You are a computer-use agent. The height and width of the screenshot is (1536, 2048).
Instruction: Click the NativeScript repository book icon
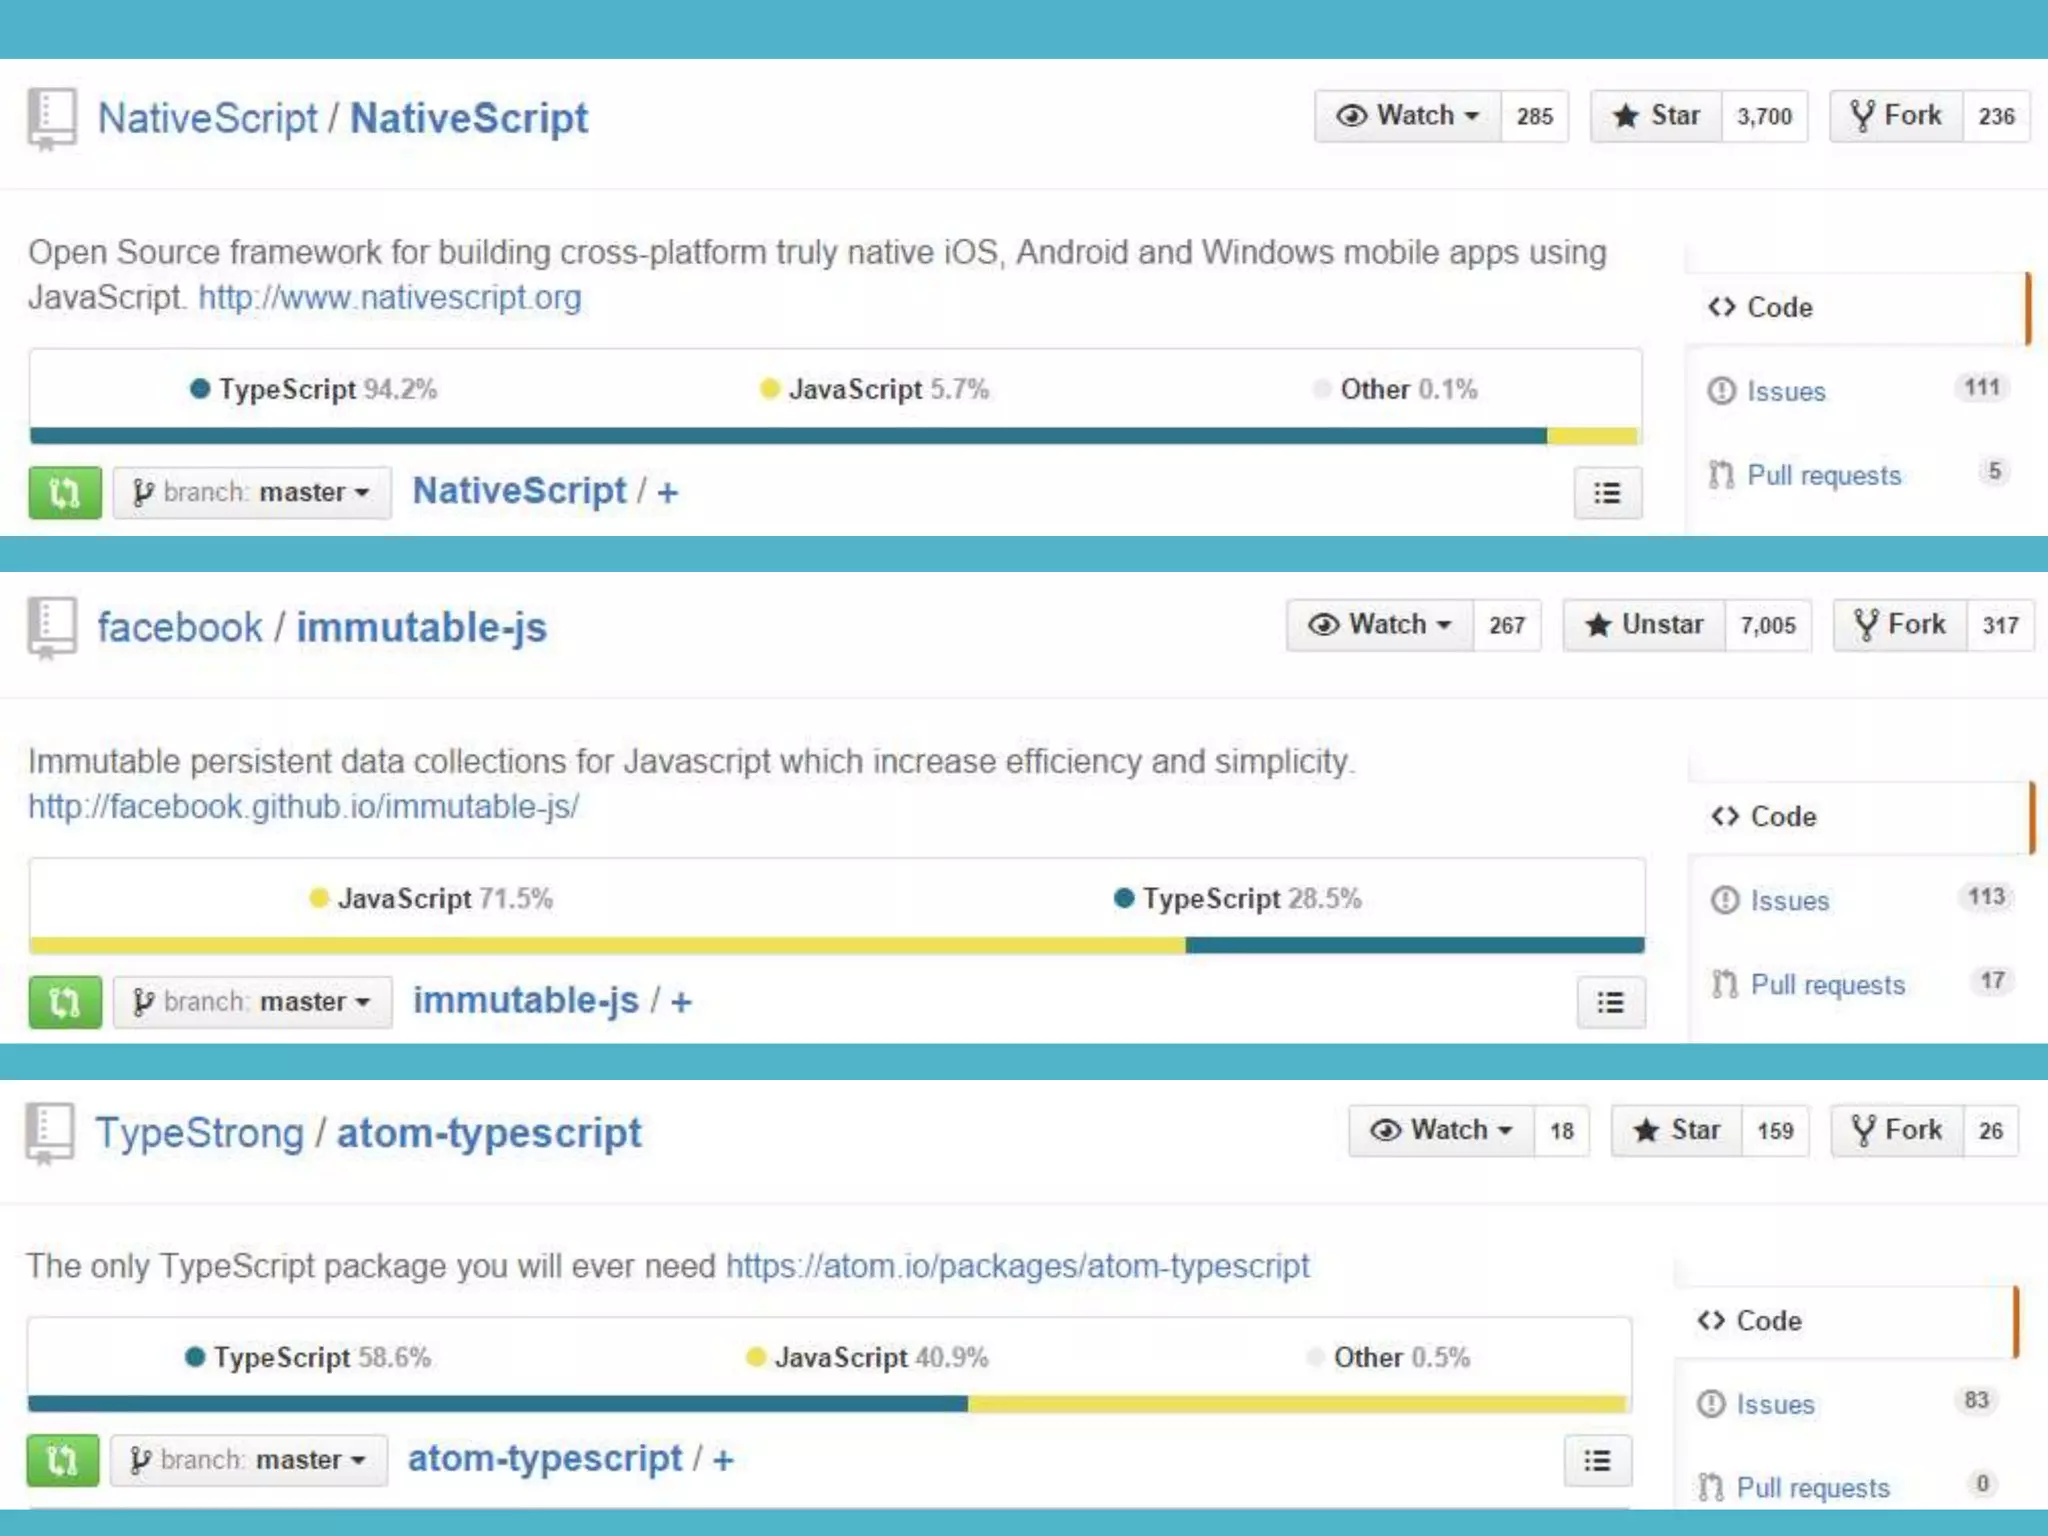click(x=52, y=119)
